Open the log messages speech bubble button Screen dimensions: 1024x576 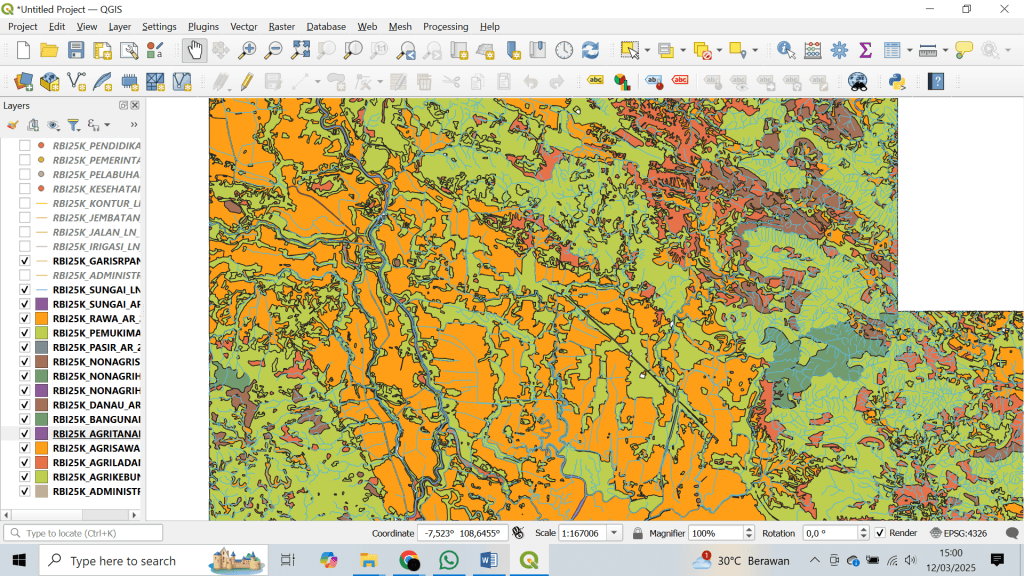(x=1012, y=533)
